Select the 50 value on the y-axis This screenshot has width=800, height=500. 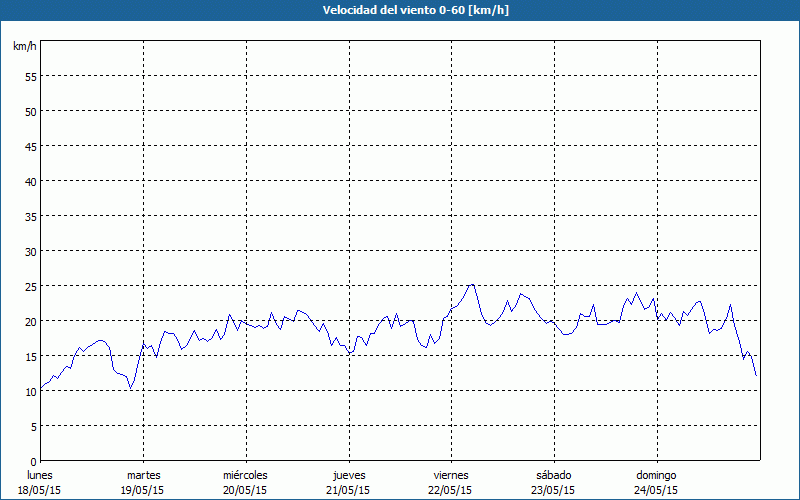[x=30, y=111]
